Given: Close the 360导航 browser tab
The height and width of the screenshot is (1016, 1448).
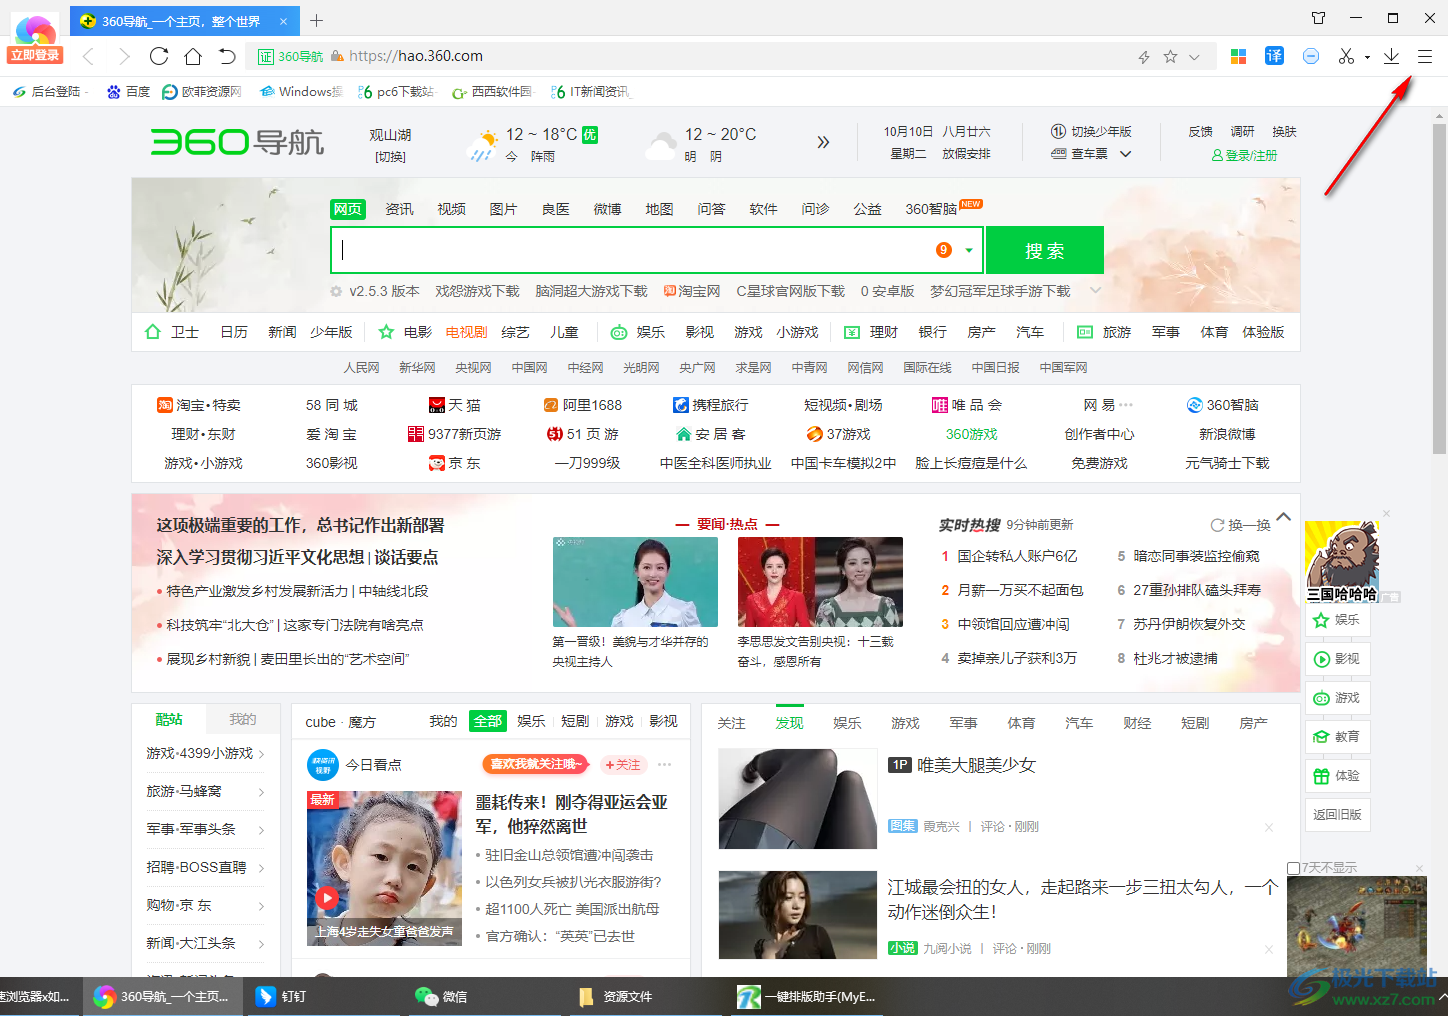Looking at the screenshot, I should 283,21.
